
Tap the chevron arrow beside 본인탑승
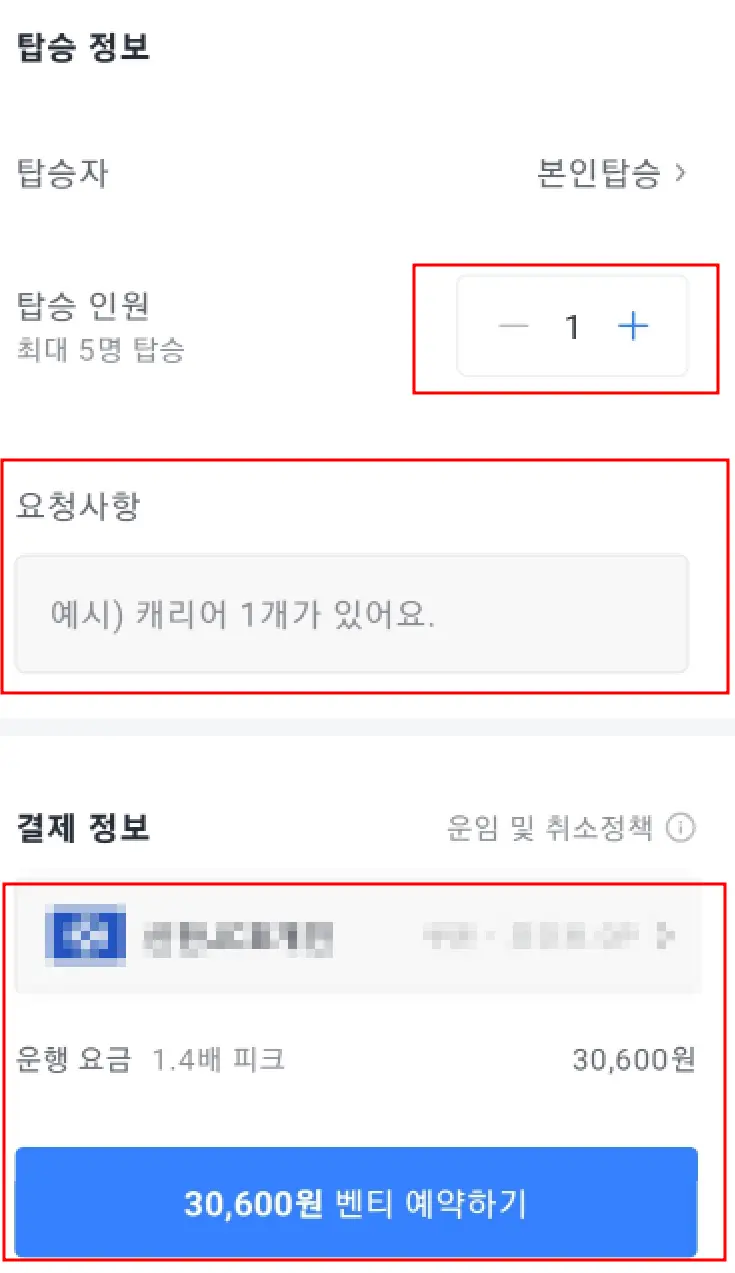coord(680,173)
